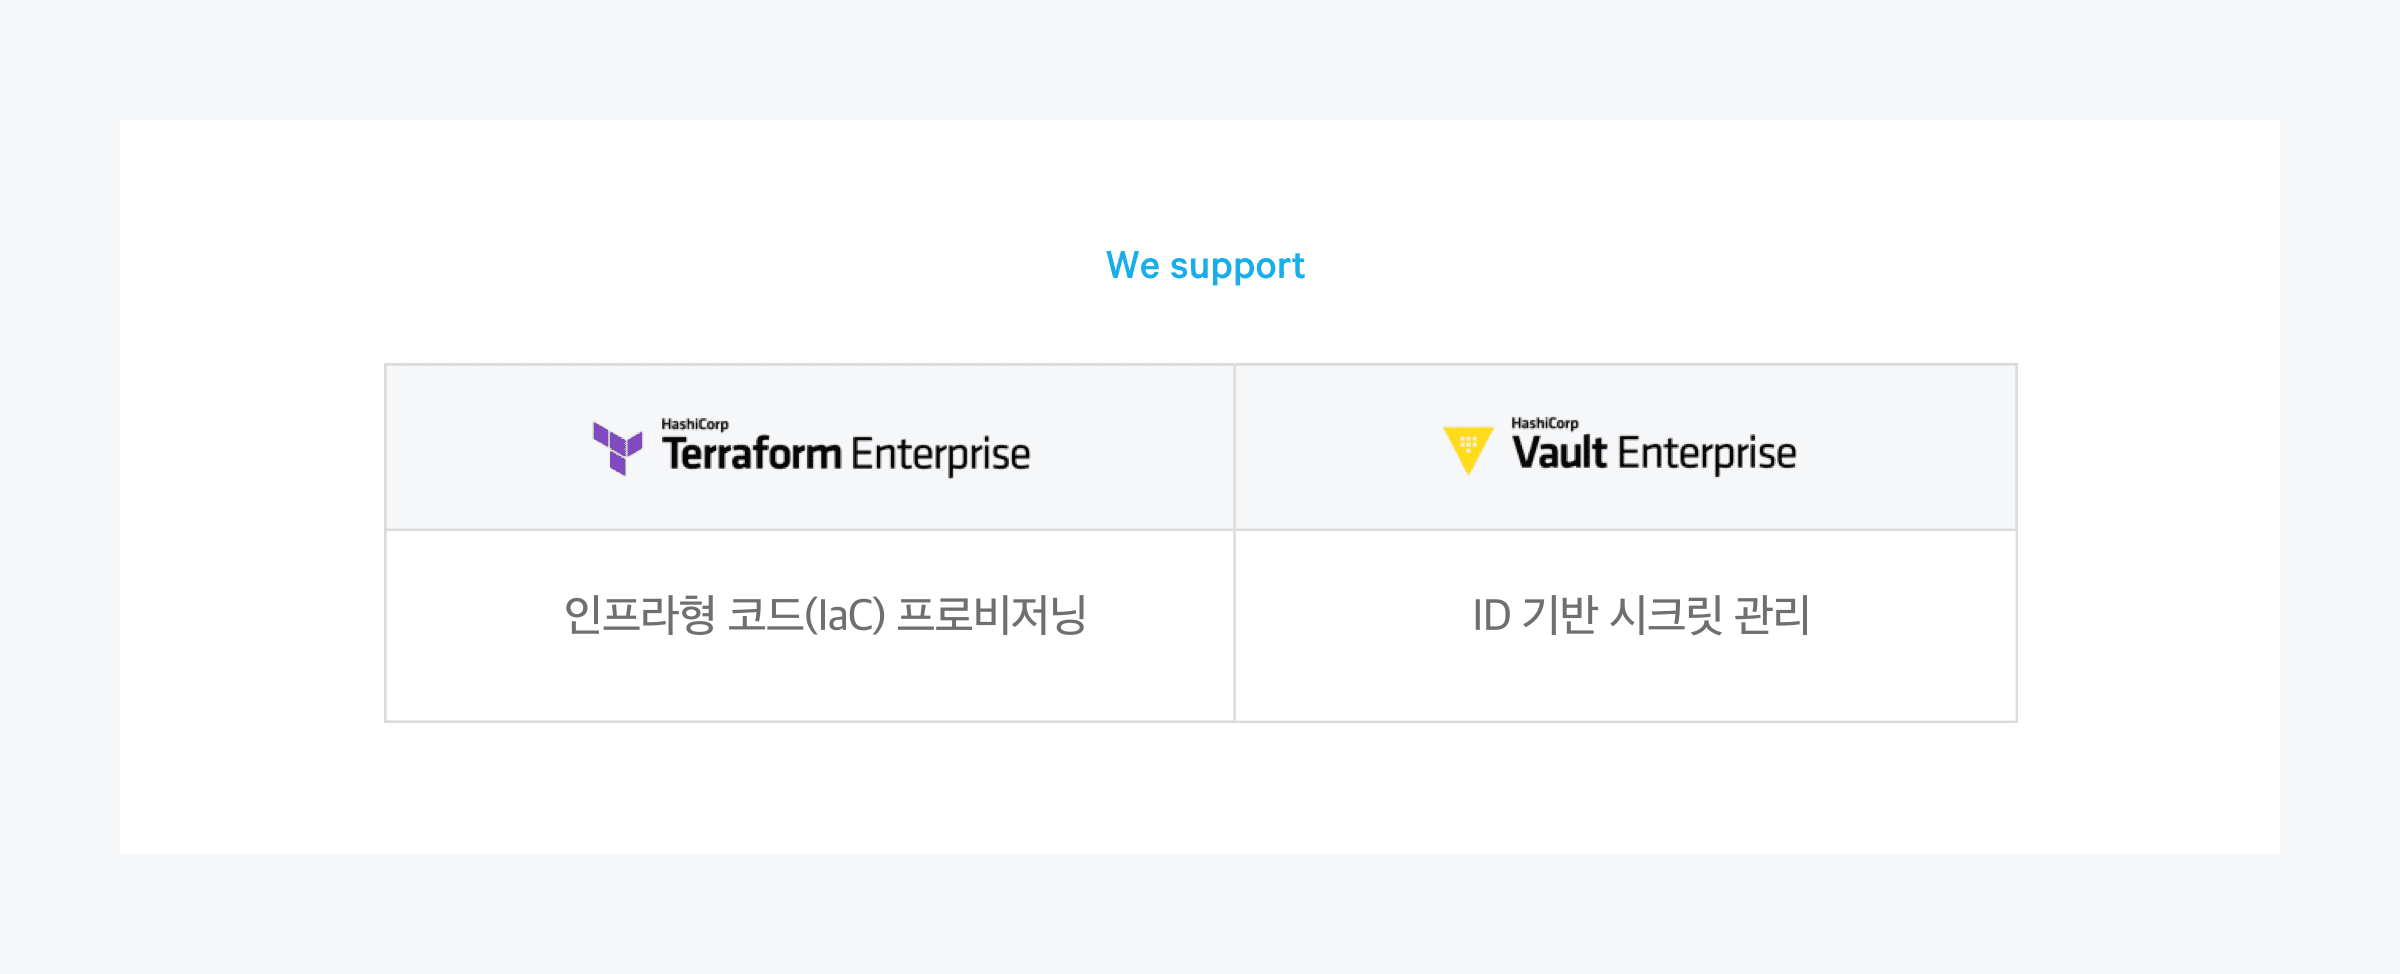Viewport: 2400px width, 974px height.
Task: Click the small HashiCorp label above Vault
Action: (x=1545, y=423)
